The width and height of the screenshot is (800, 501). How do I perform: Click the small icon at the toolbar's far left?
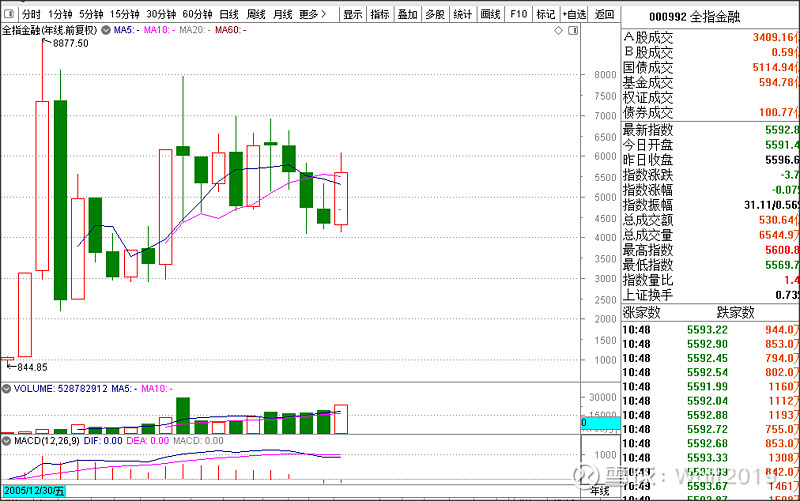(x=9, y=14)
